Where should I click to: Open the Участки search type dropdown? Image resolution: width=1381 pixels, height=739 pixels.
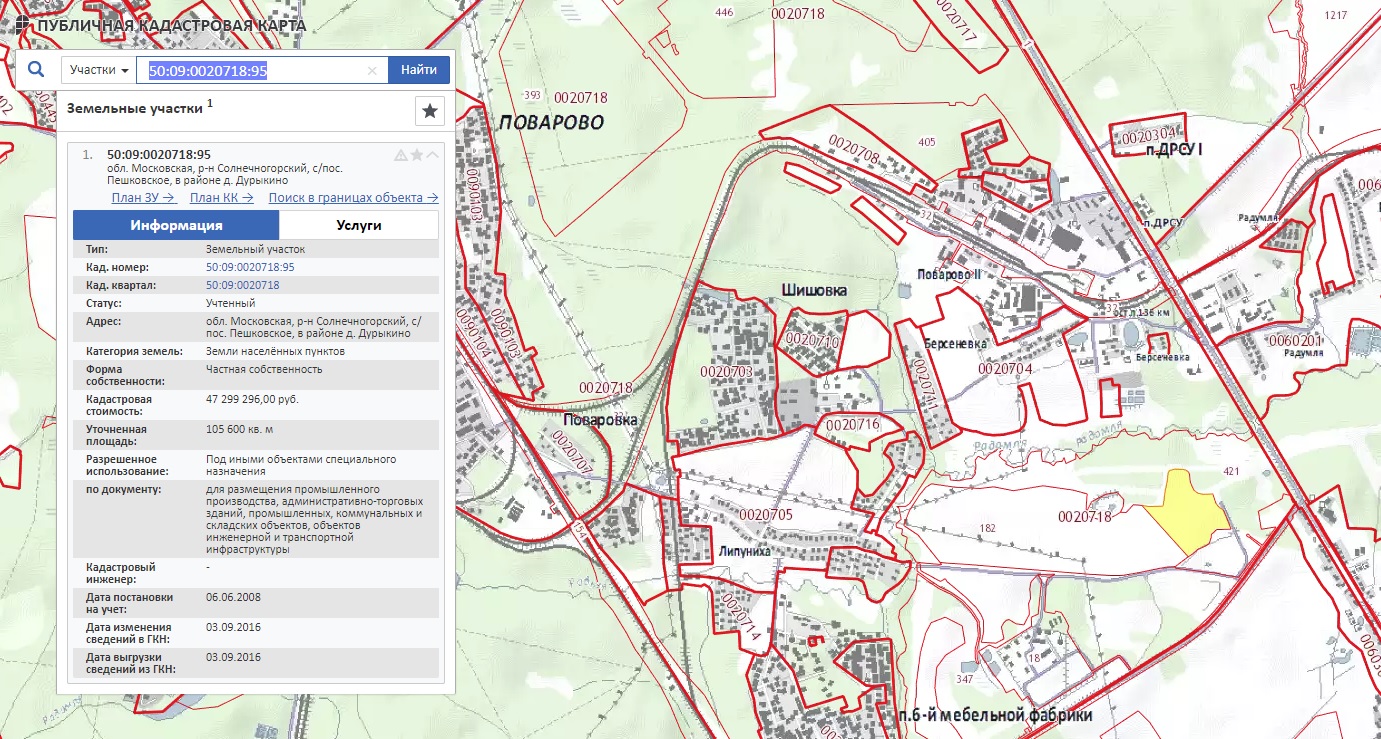click(x=99, y=70)
